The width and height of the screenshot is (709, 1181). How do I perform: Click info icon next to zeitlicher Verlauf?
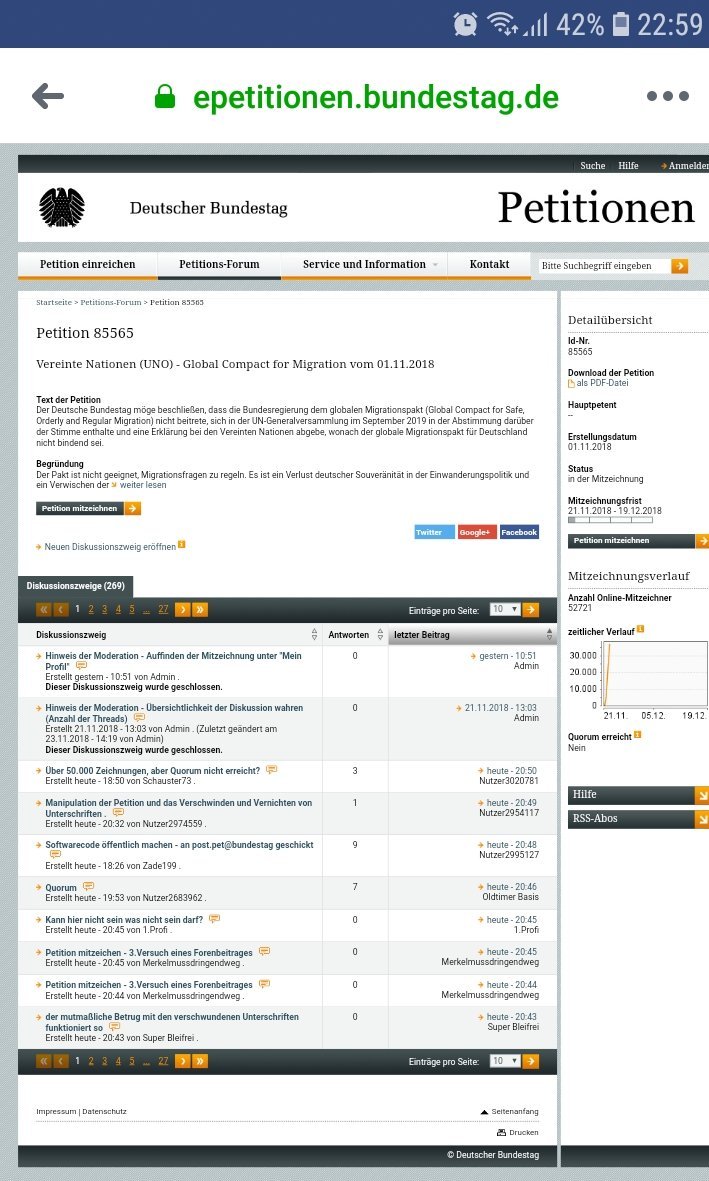pyautogui.click(x=640, y=629)
